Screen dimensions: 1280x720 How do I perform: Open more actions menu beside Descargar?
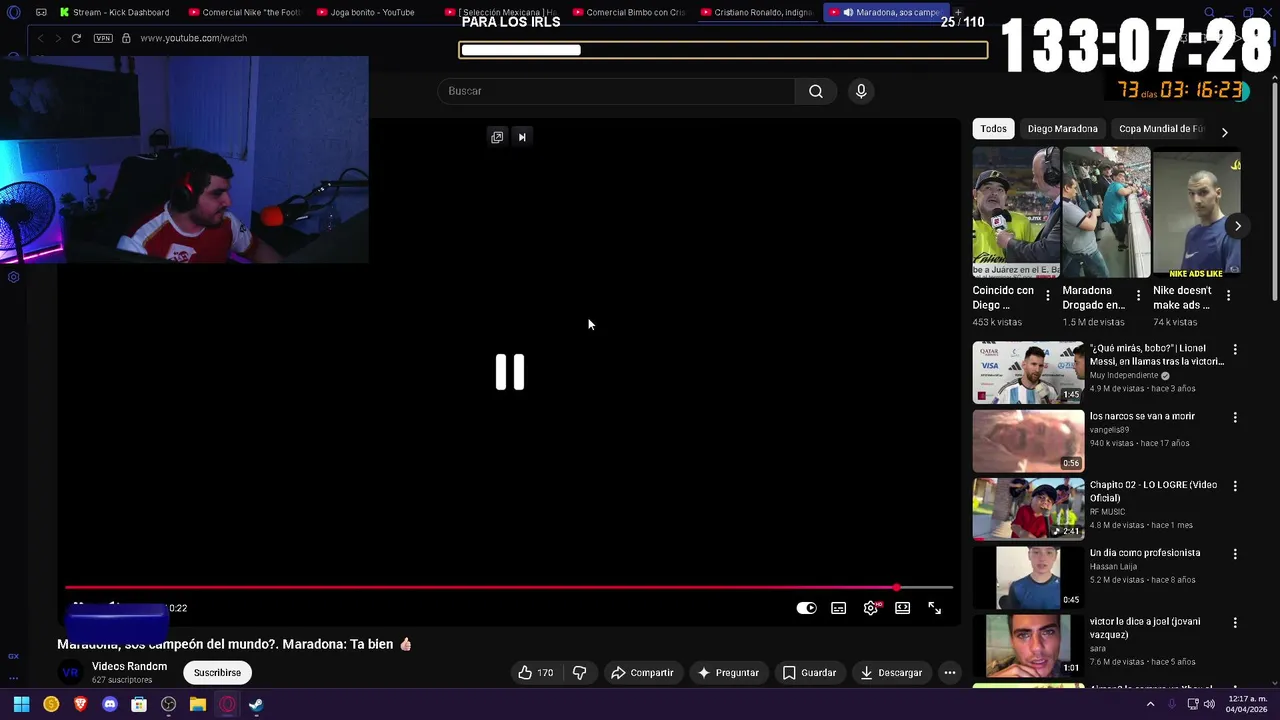click(950, 673)
